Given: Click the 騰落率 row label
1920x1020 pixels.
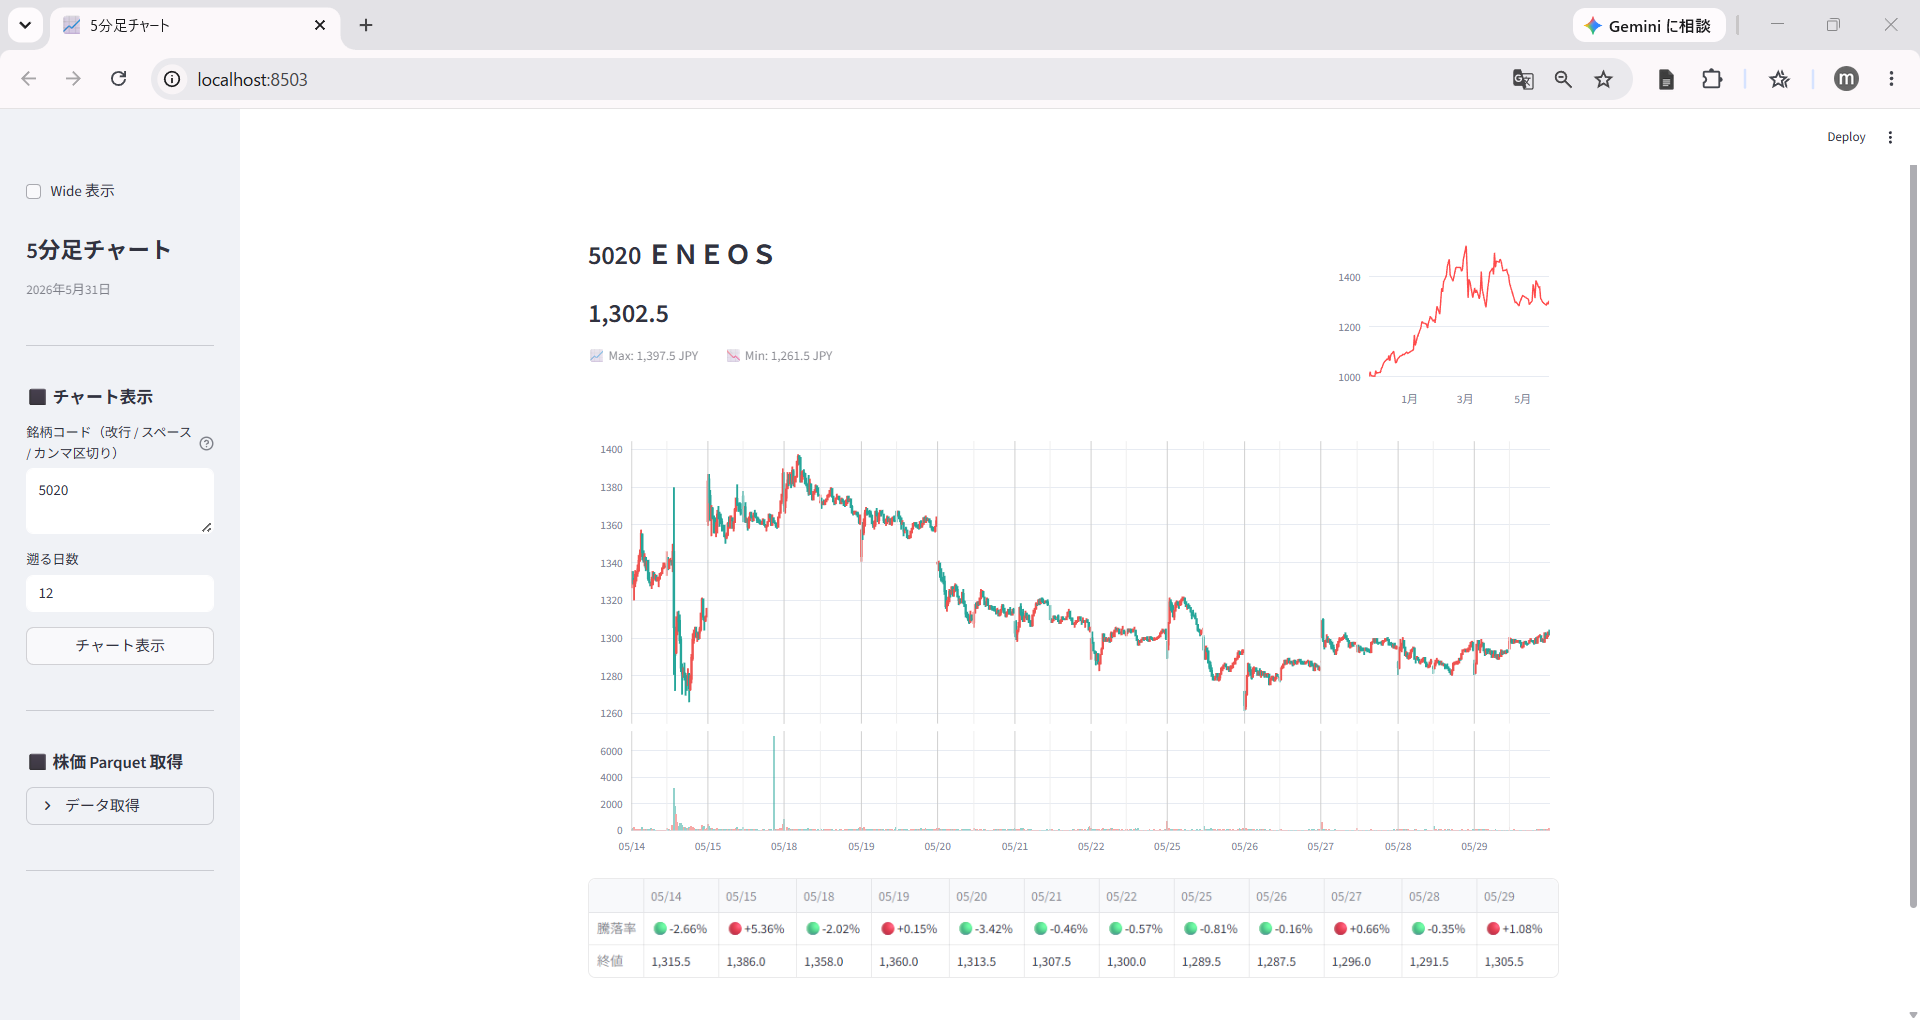Looking at the screenshot, I should click(x=616, y=929).
